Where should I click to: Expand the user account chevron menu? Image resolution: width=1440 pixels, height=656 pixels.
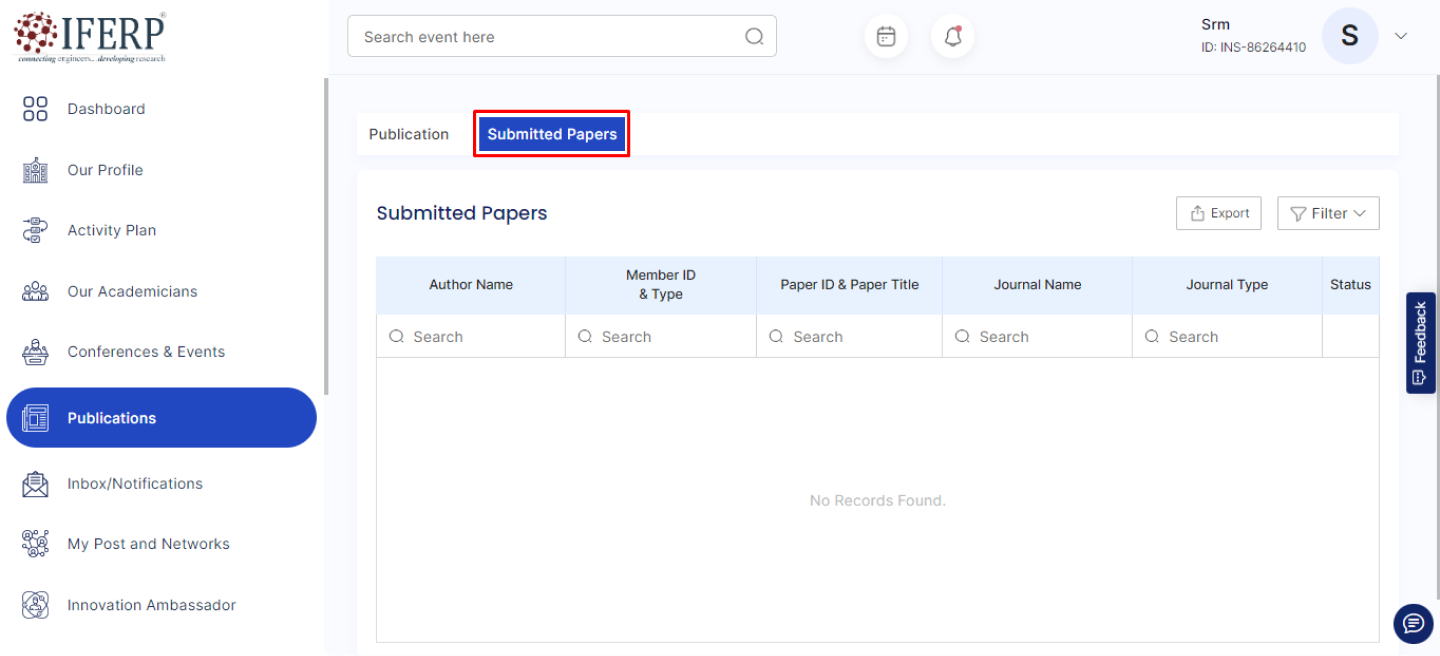[1401, 36]
